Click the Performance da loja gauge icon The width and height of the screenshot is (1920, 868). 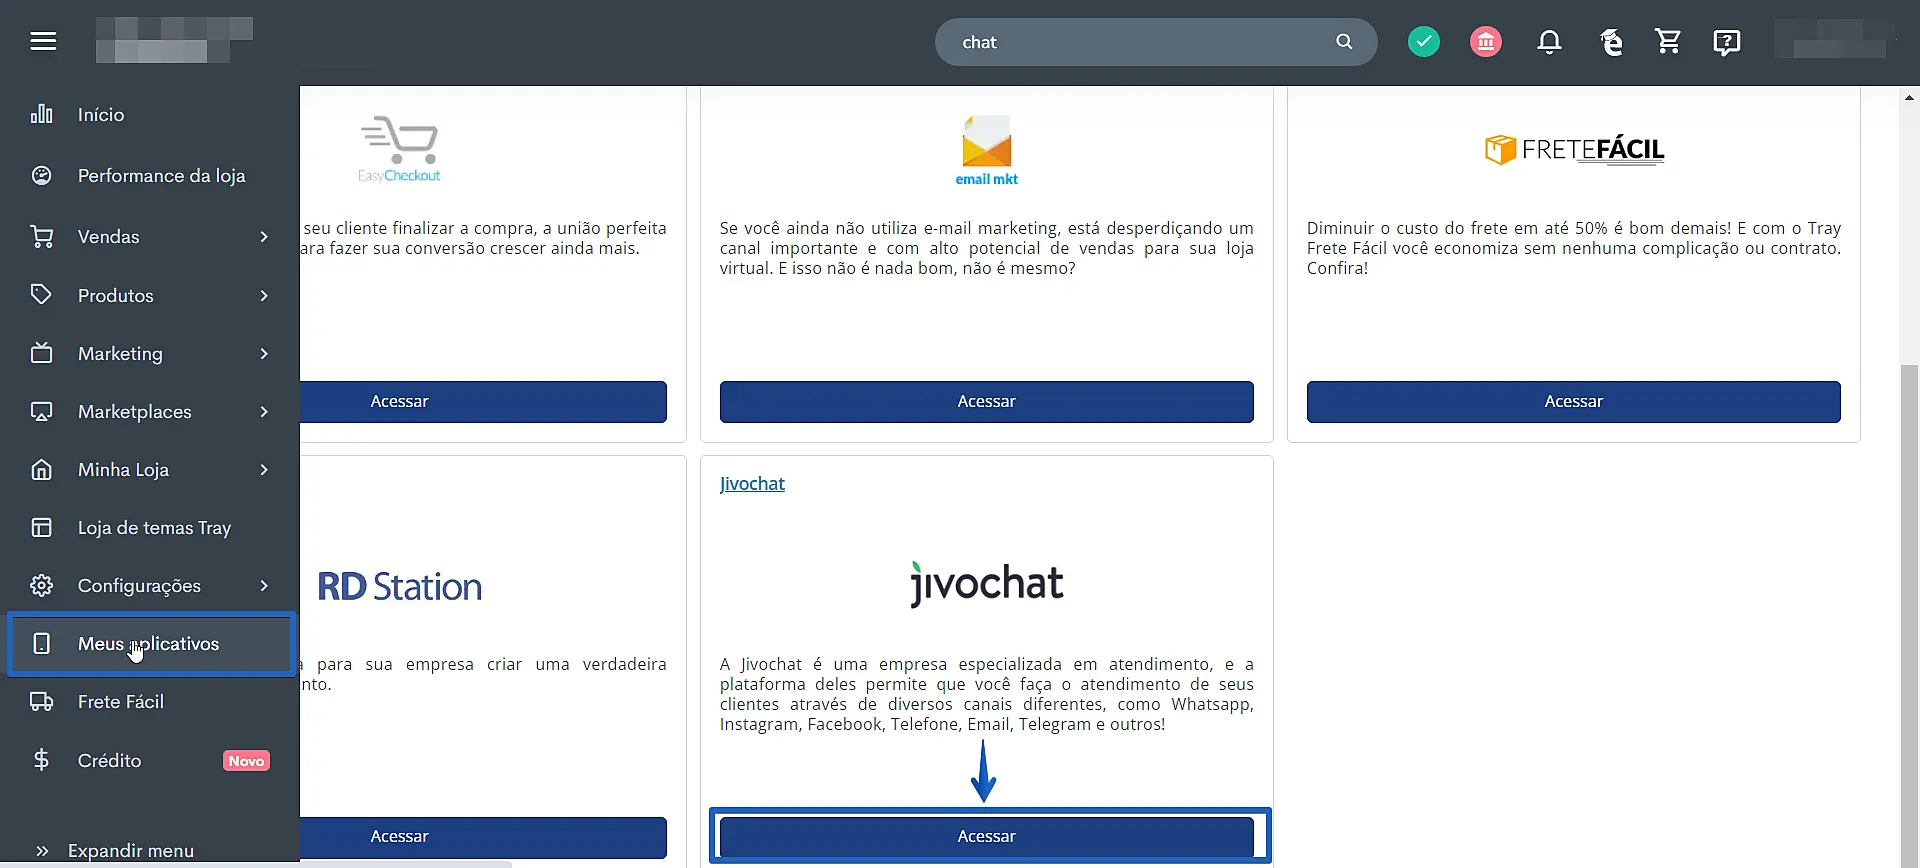41,176
